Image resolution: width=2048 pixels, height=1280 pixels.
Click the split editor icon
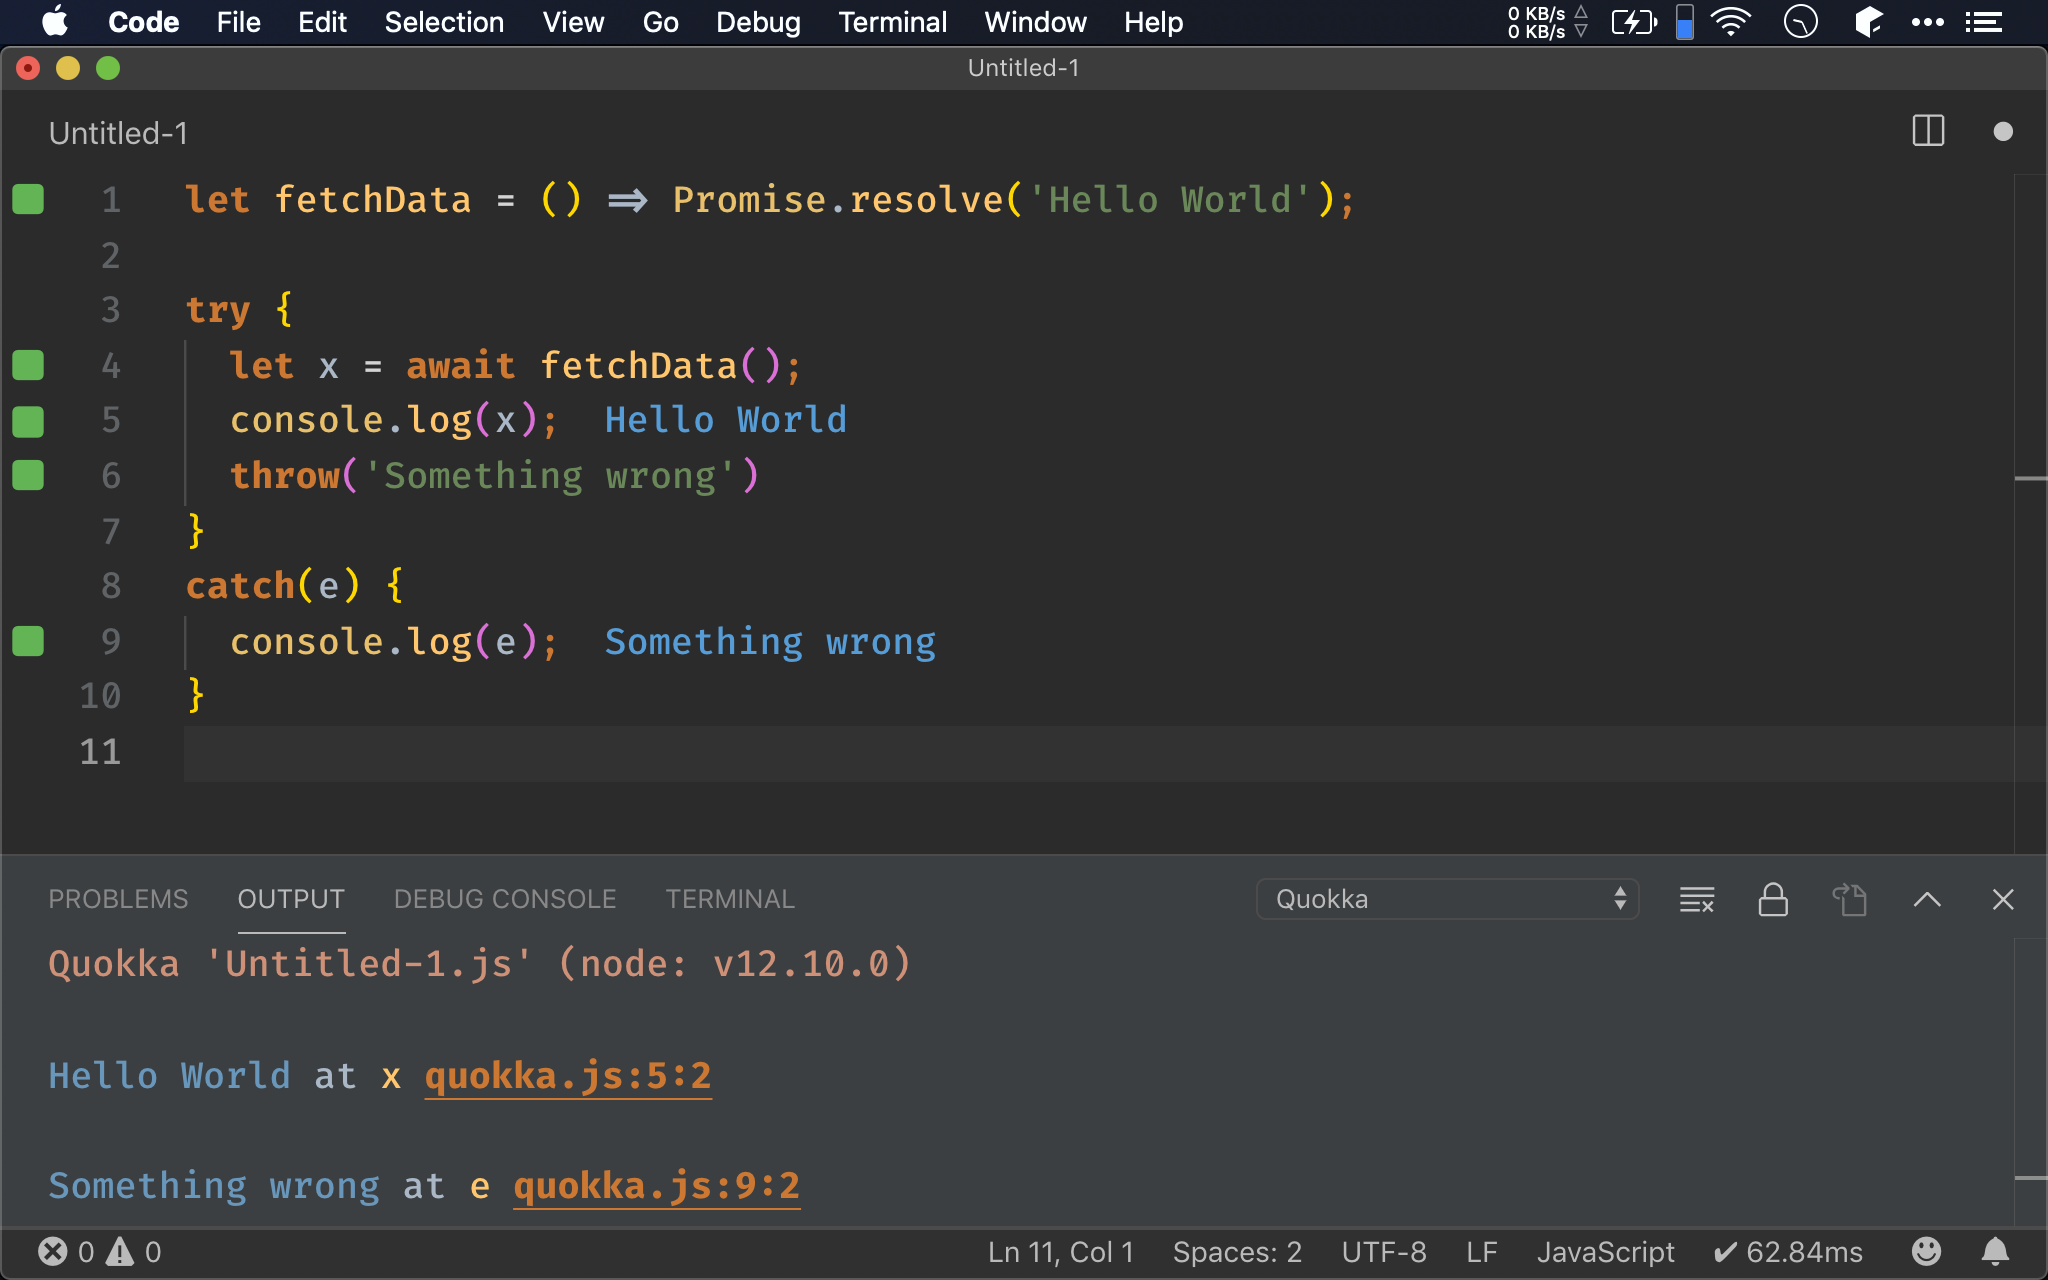[1927, 131]
